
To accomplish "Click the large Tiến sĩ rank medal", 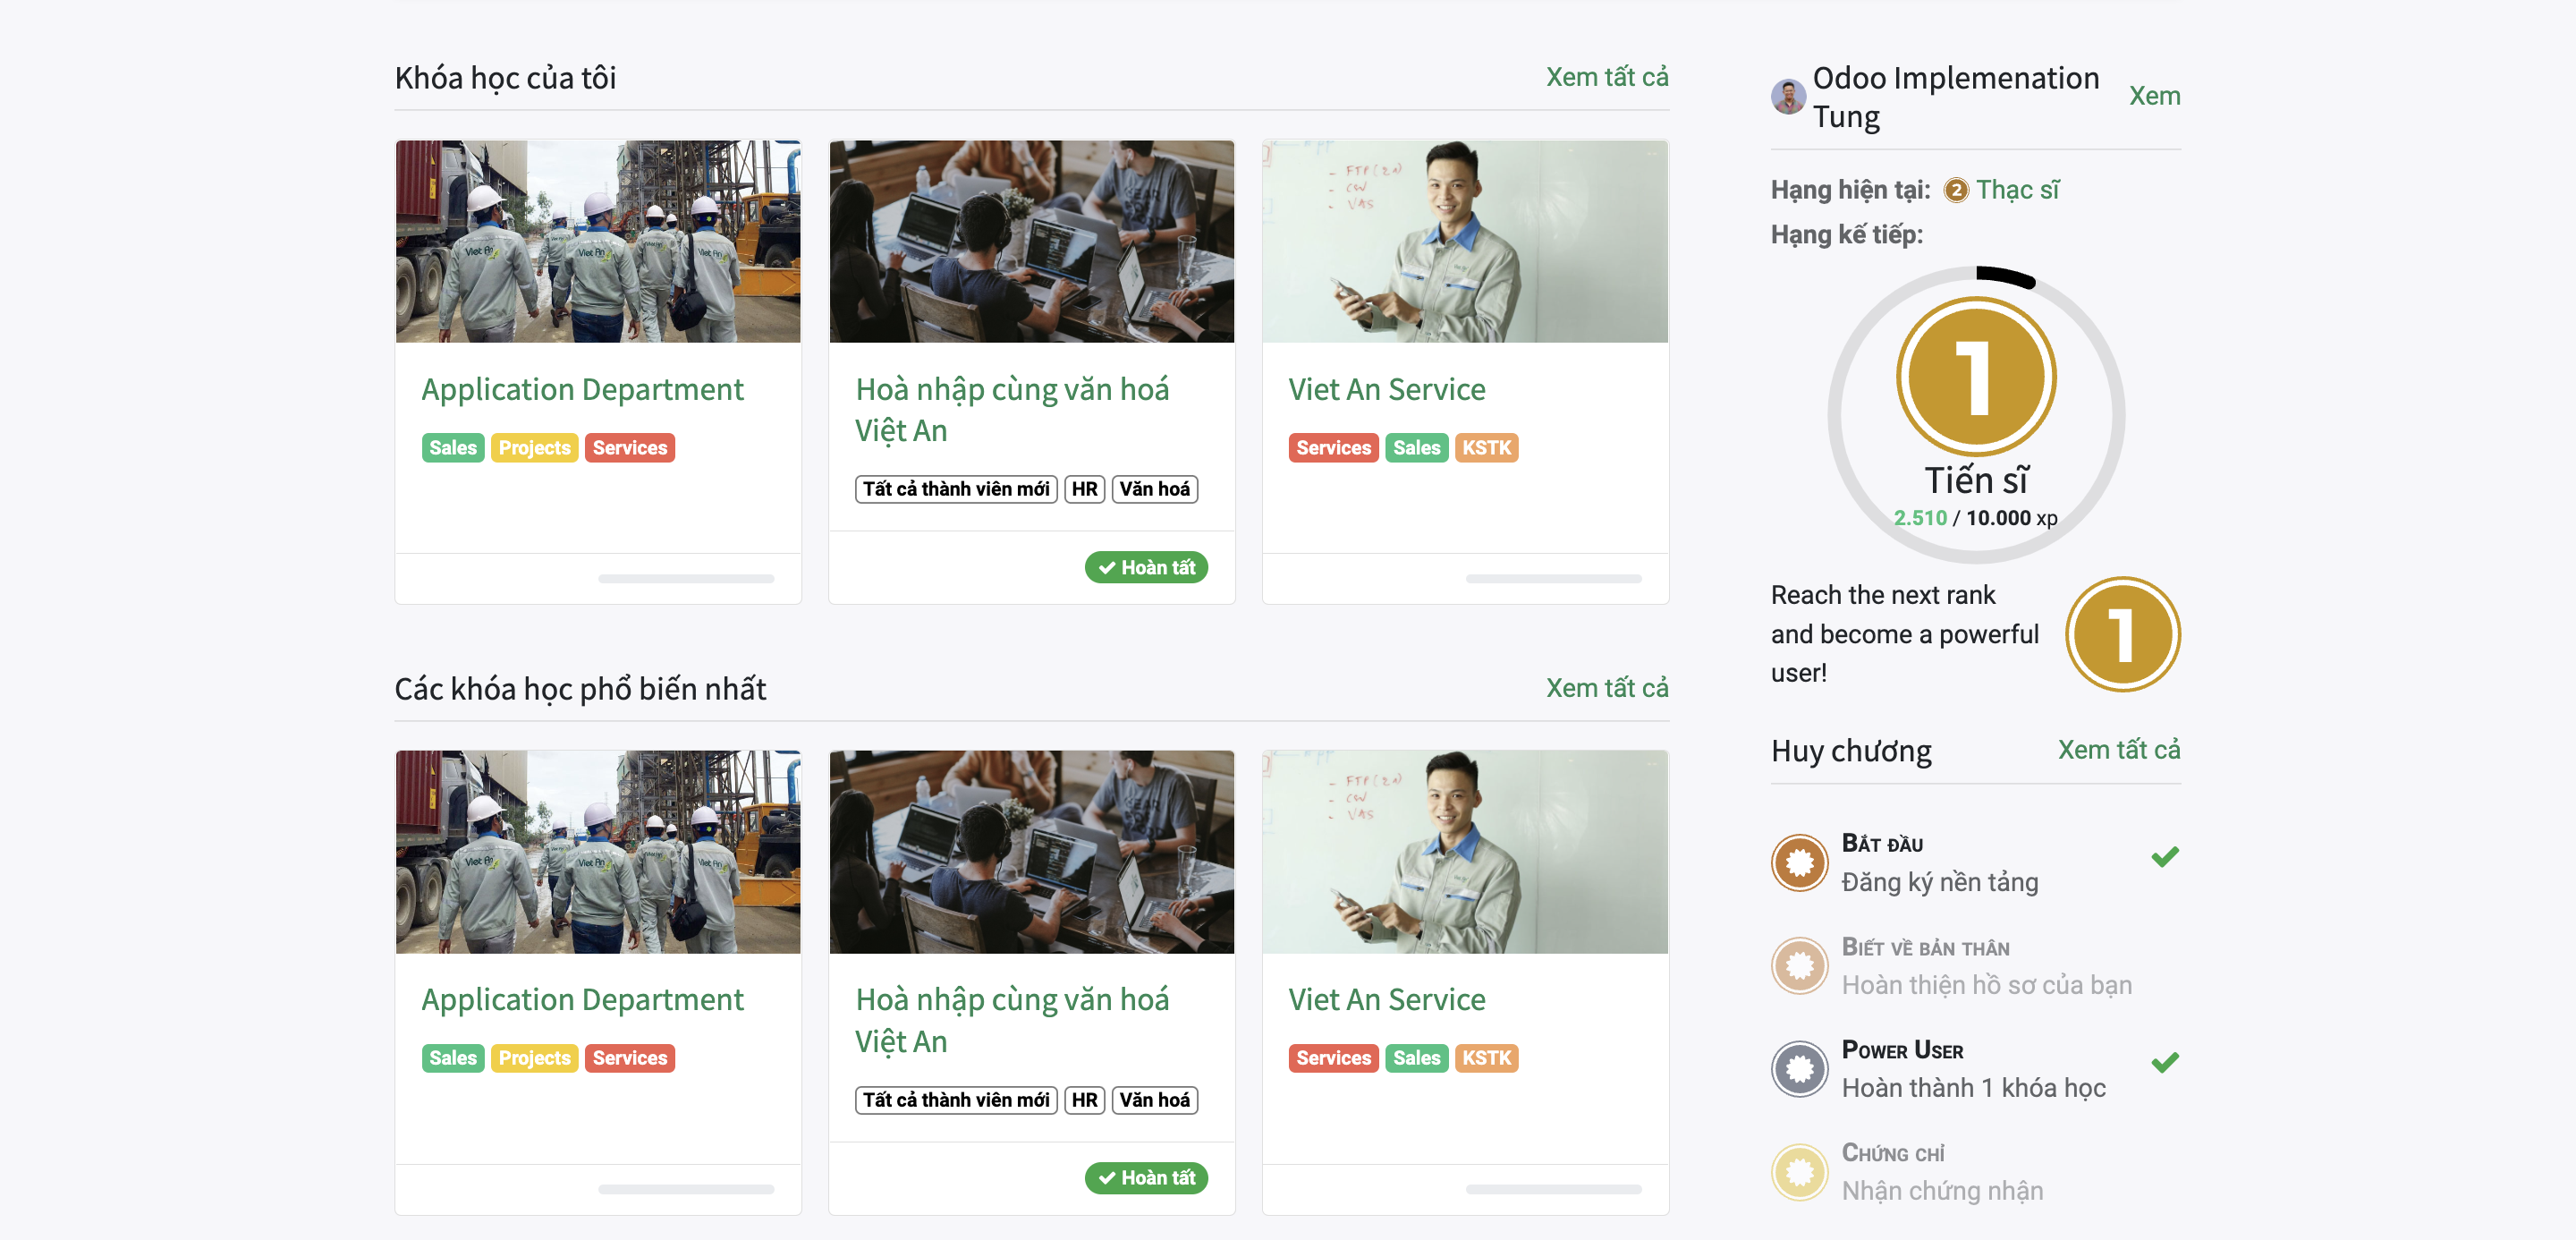I will point(1976,377).
